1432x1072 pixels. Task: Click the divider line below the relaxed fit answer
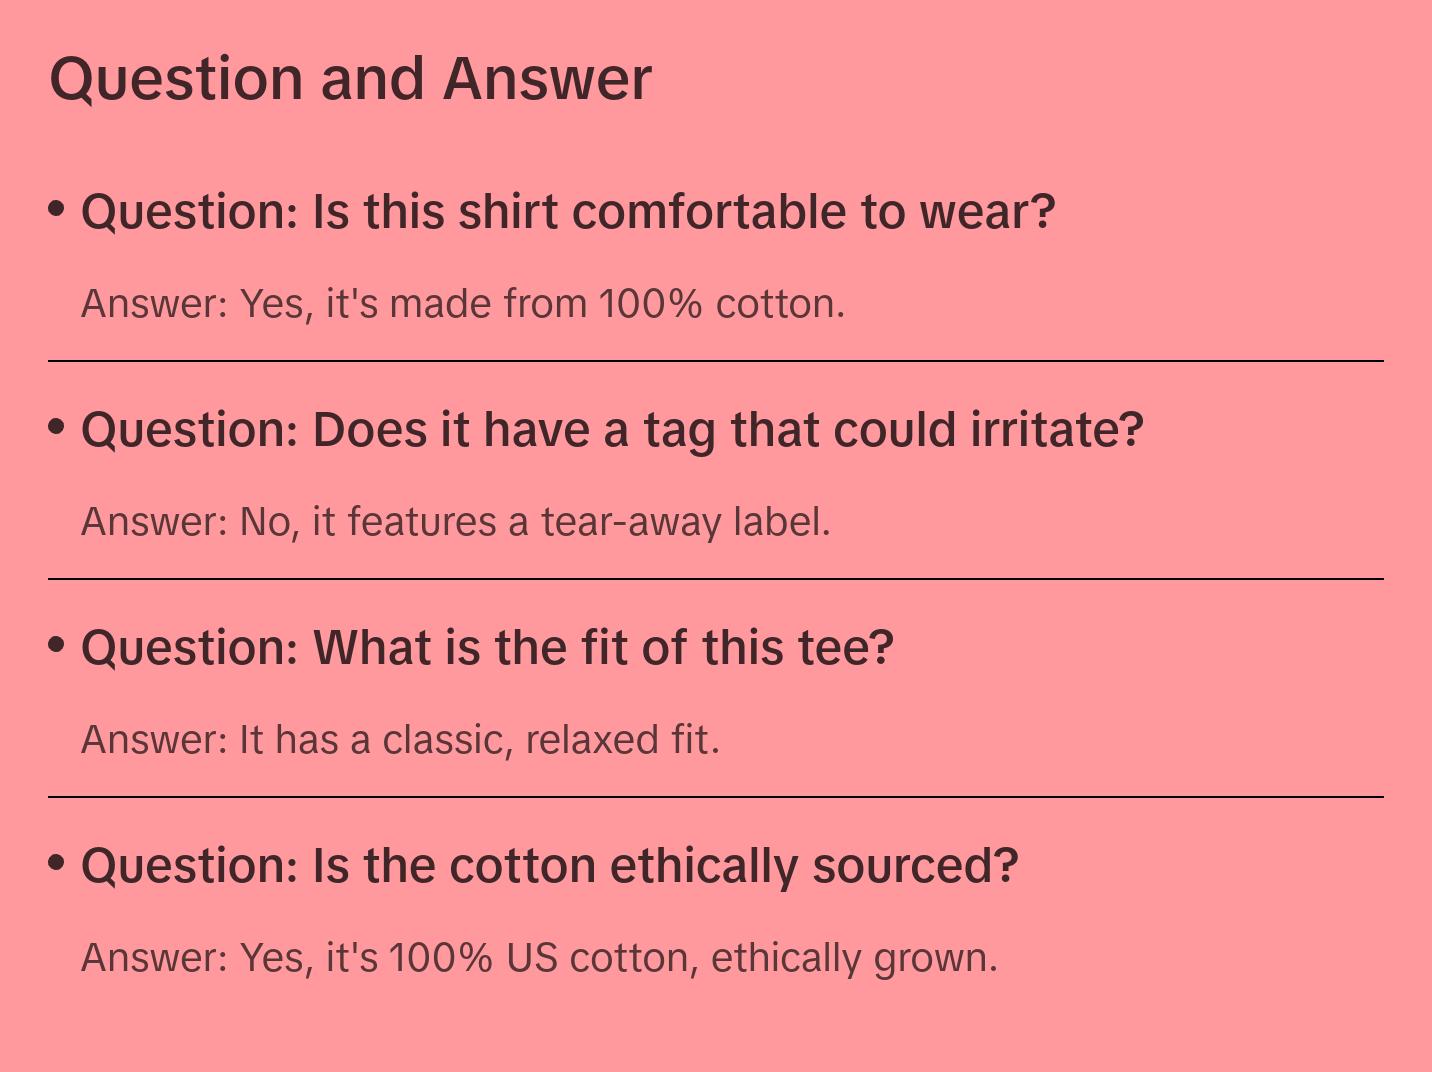click(716, 797)
